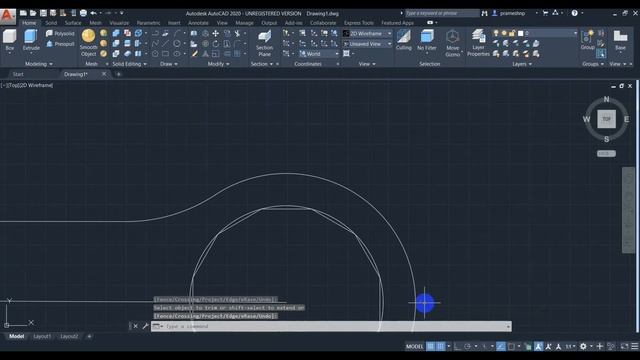Expand the Groups panel
The width and height of the screenshot is (640, 360).
[593, 64]
